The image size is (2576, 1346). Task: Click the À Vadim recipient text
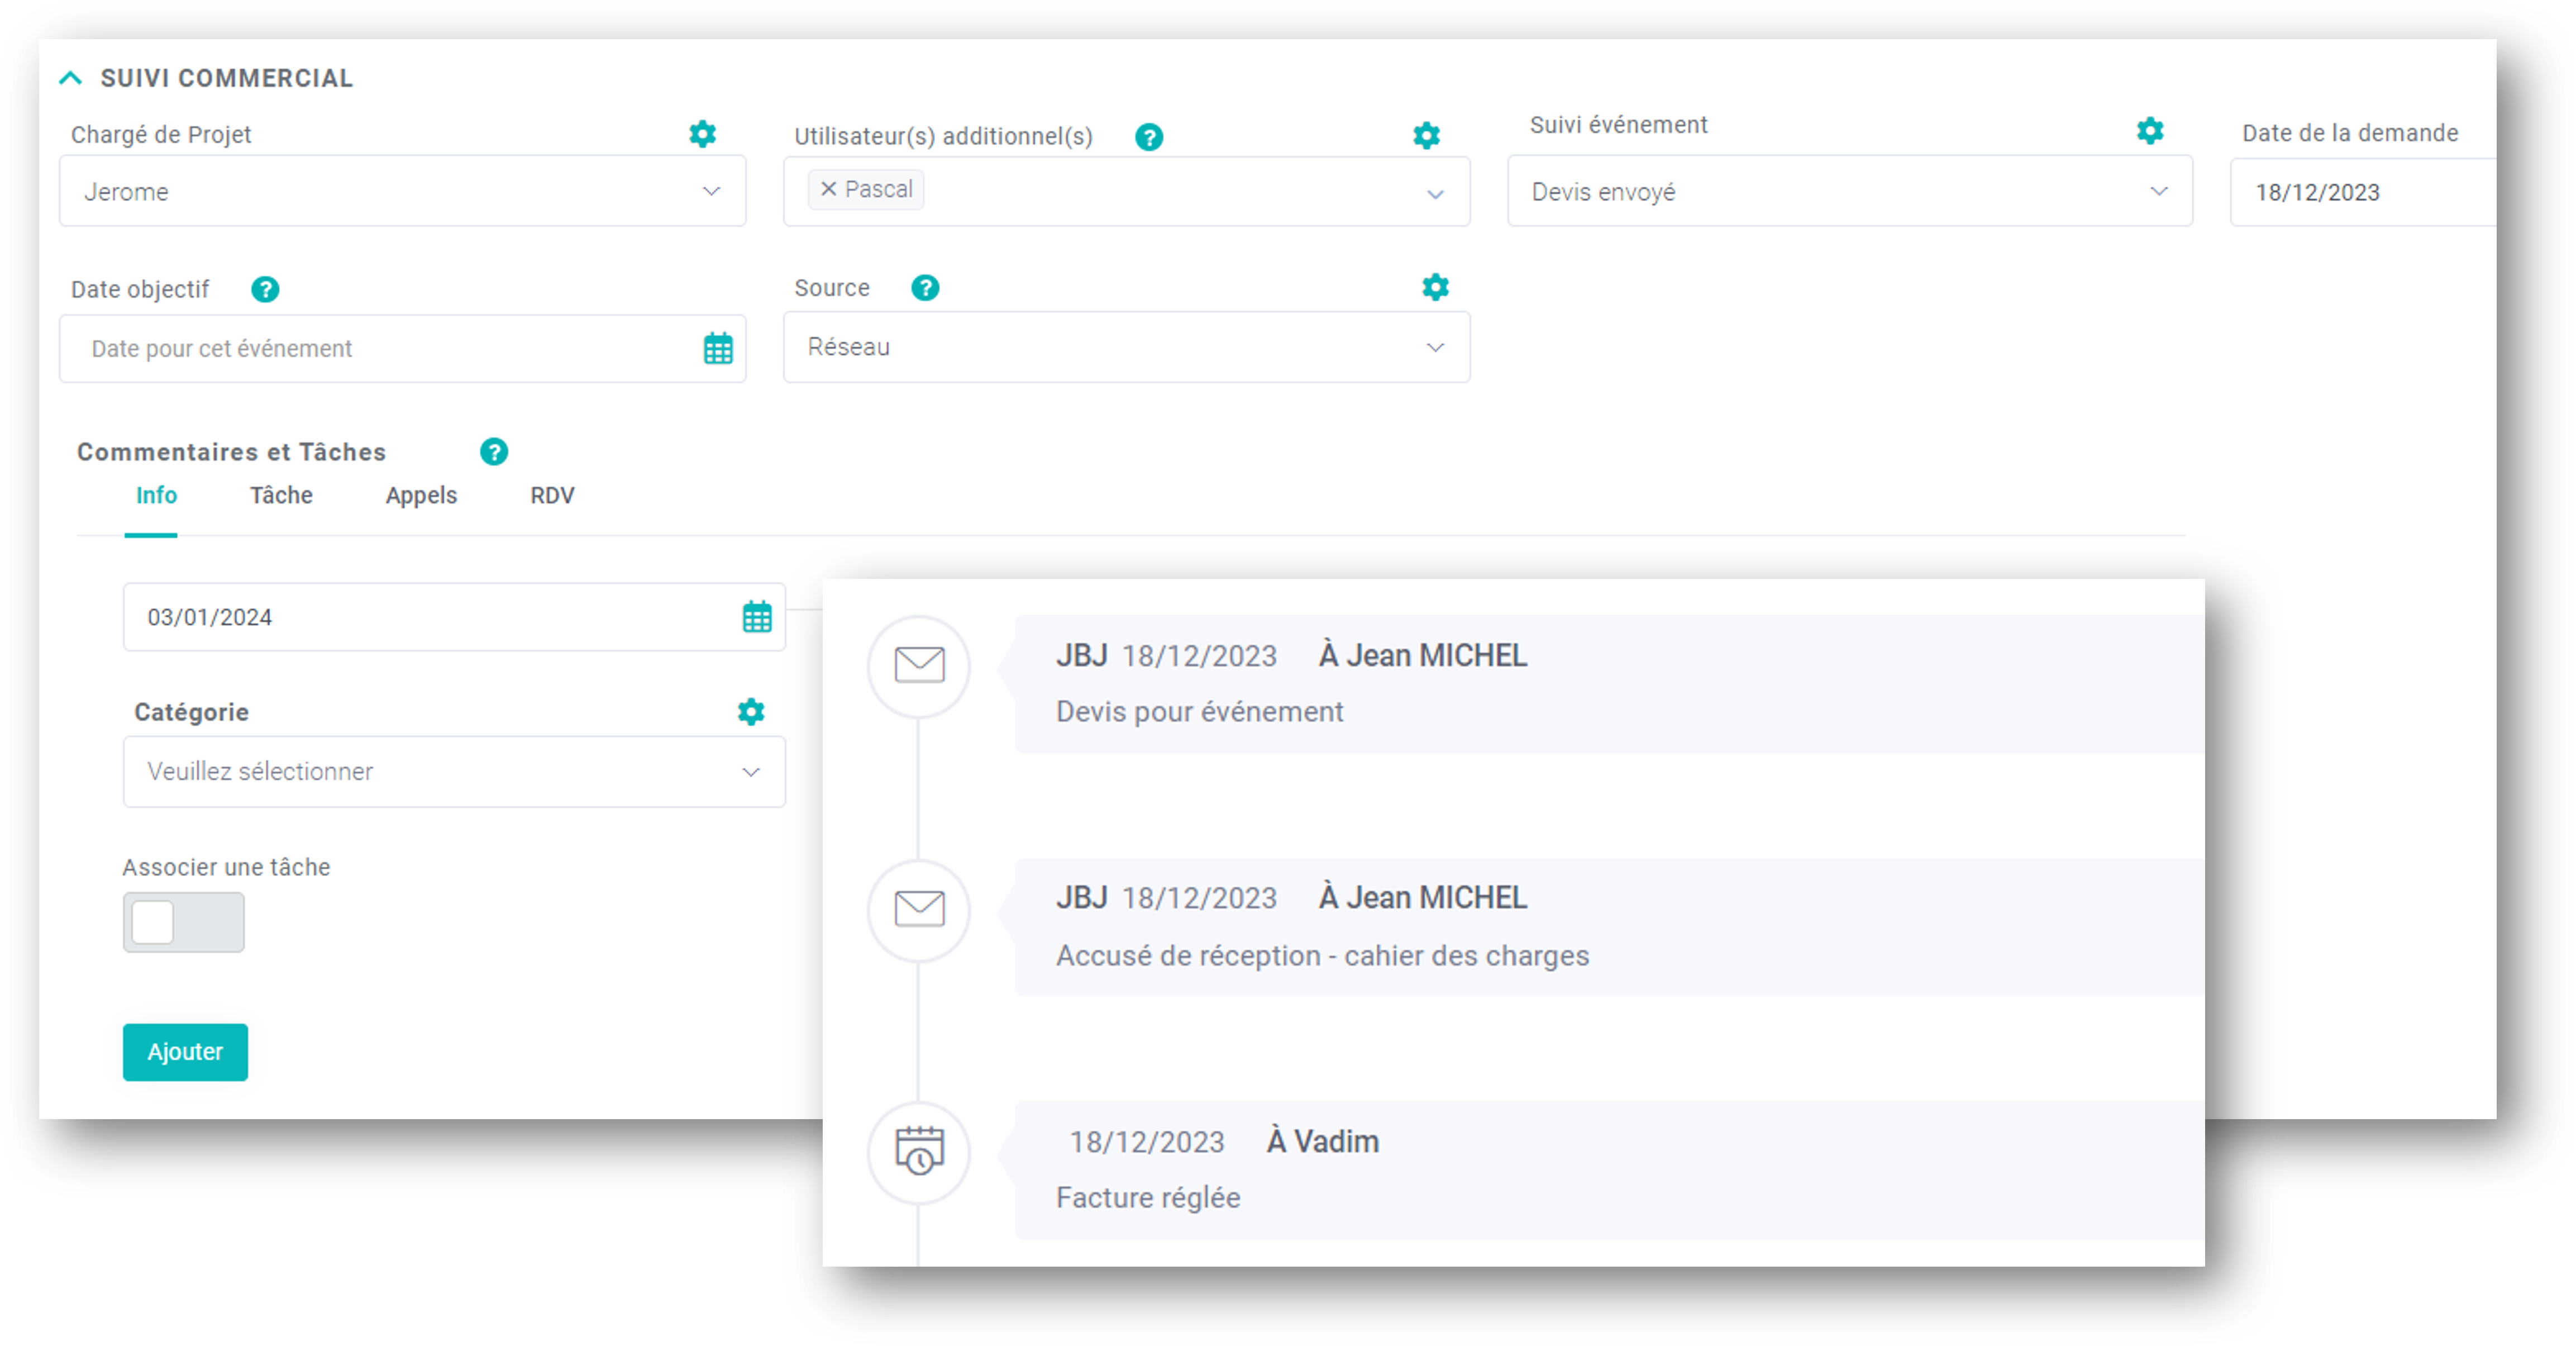tap(1323, 1141)
